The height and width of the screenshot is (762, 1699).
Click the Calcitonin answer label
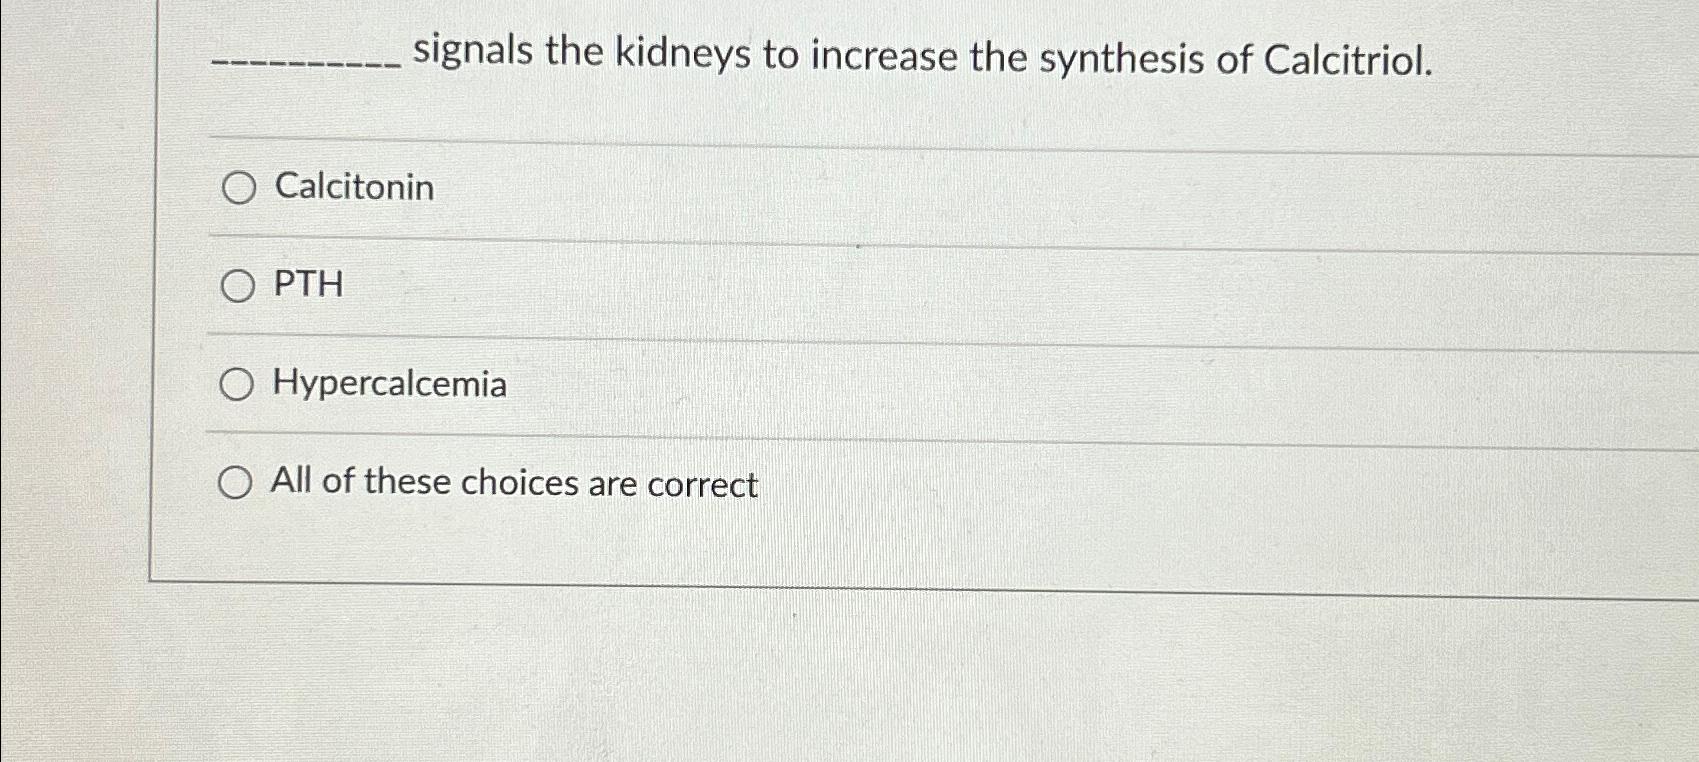pyautogui.click(x=352, y=188)
